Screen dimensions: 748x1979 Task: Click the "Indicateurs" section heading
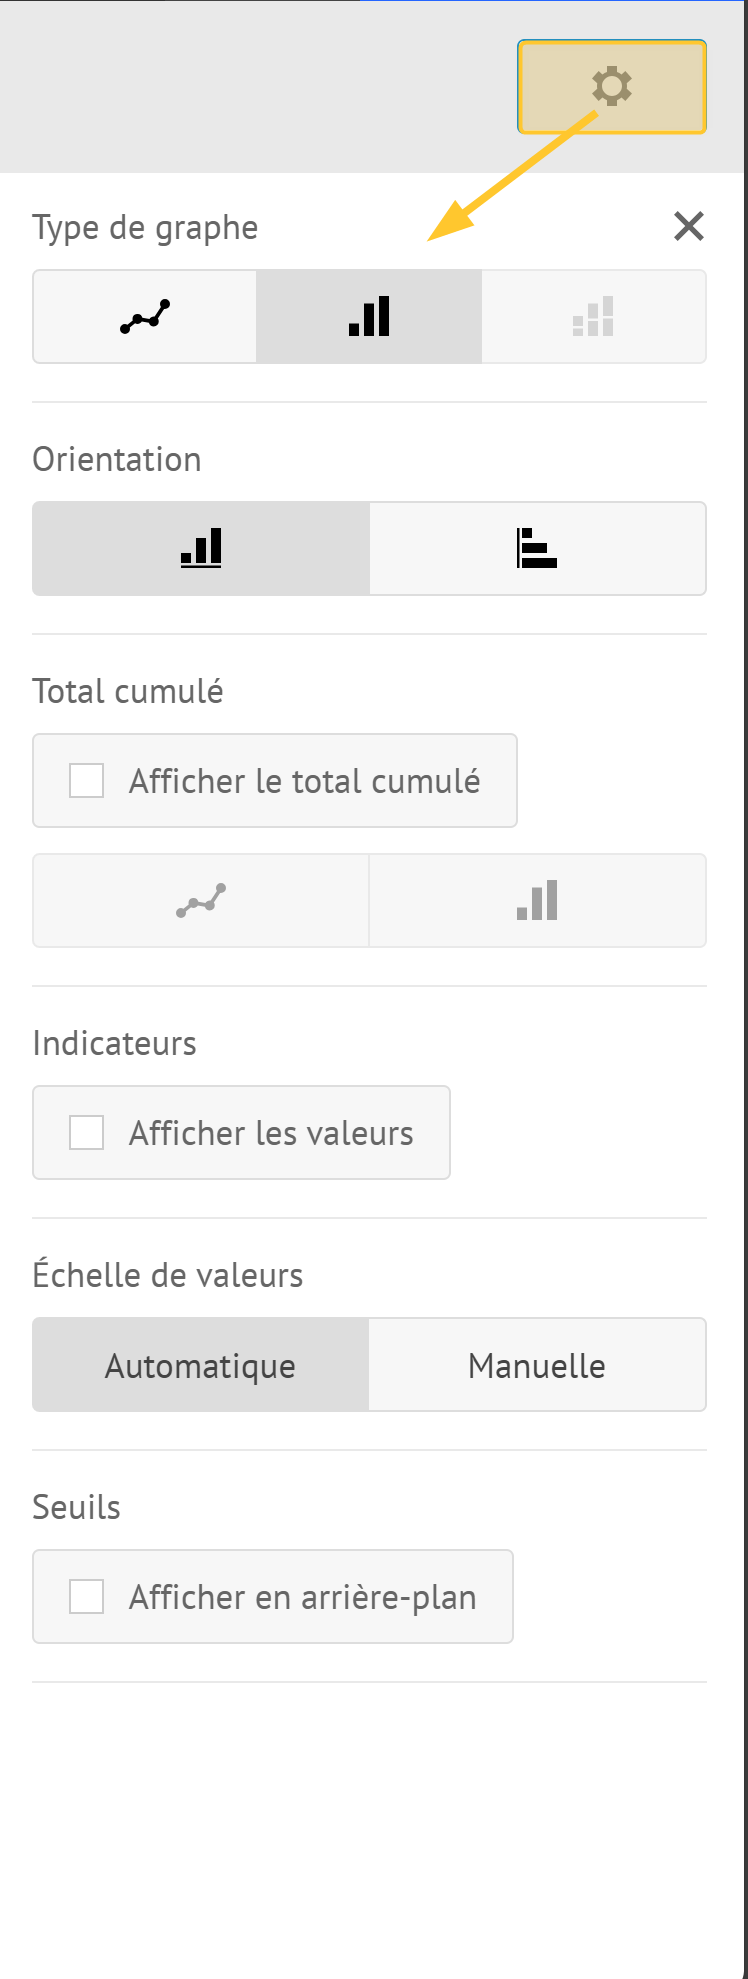(x=115, y=1044)
